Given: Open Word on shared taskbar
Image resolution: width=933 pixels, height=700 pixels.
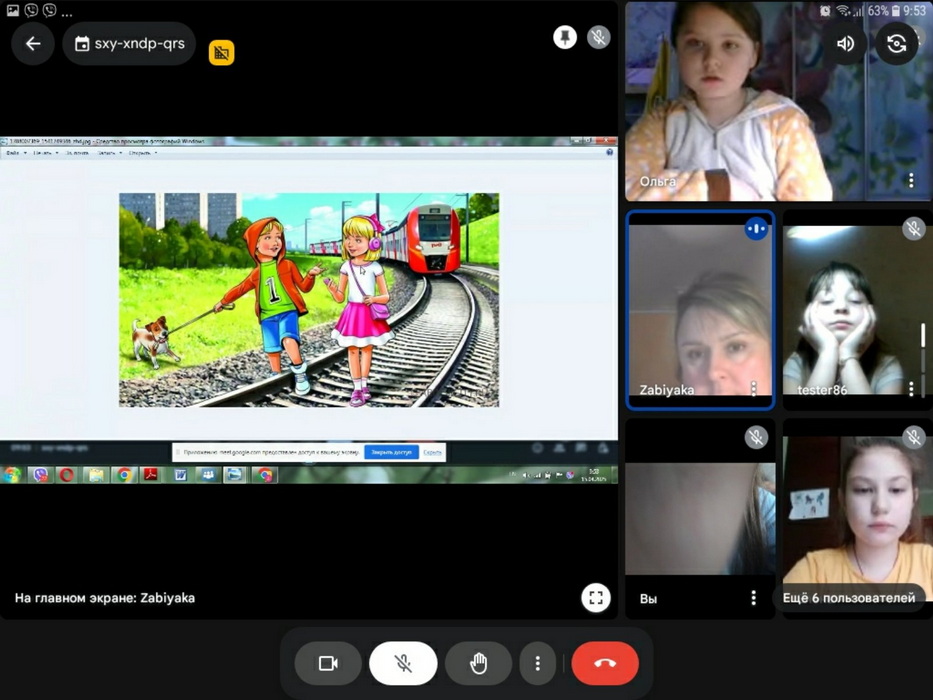Looking at the screenshot, I should click(x=180, y=475).
